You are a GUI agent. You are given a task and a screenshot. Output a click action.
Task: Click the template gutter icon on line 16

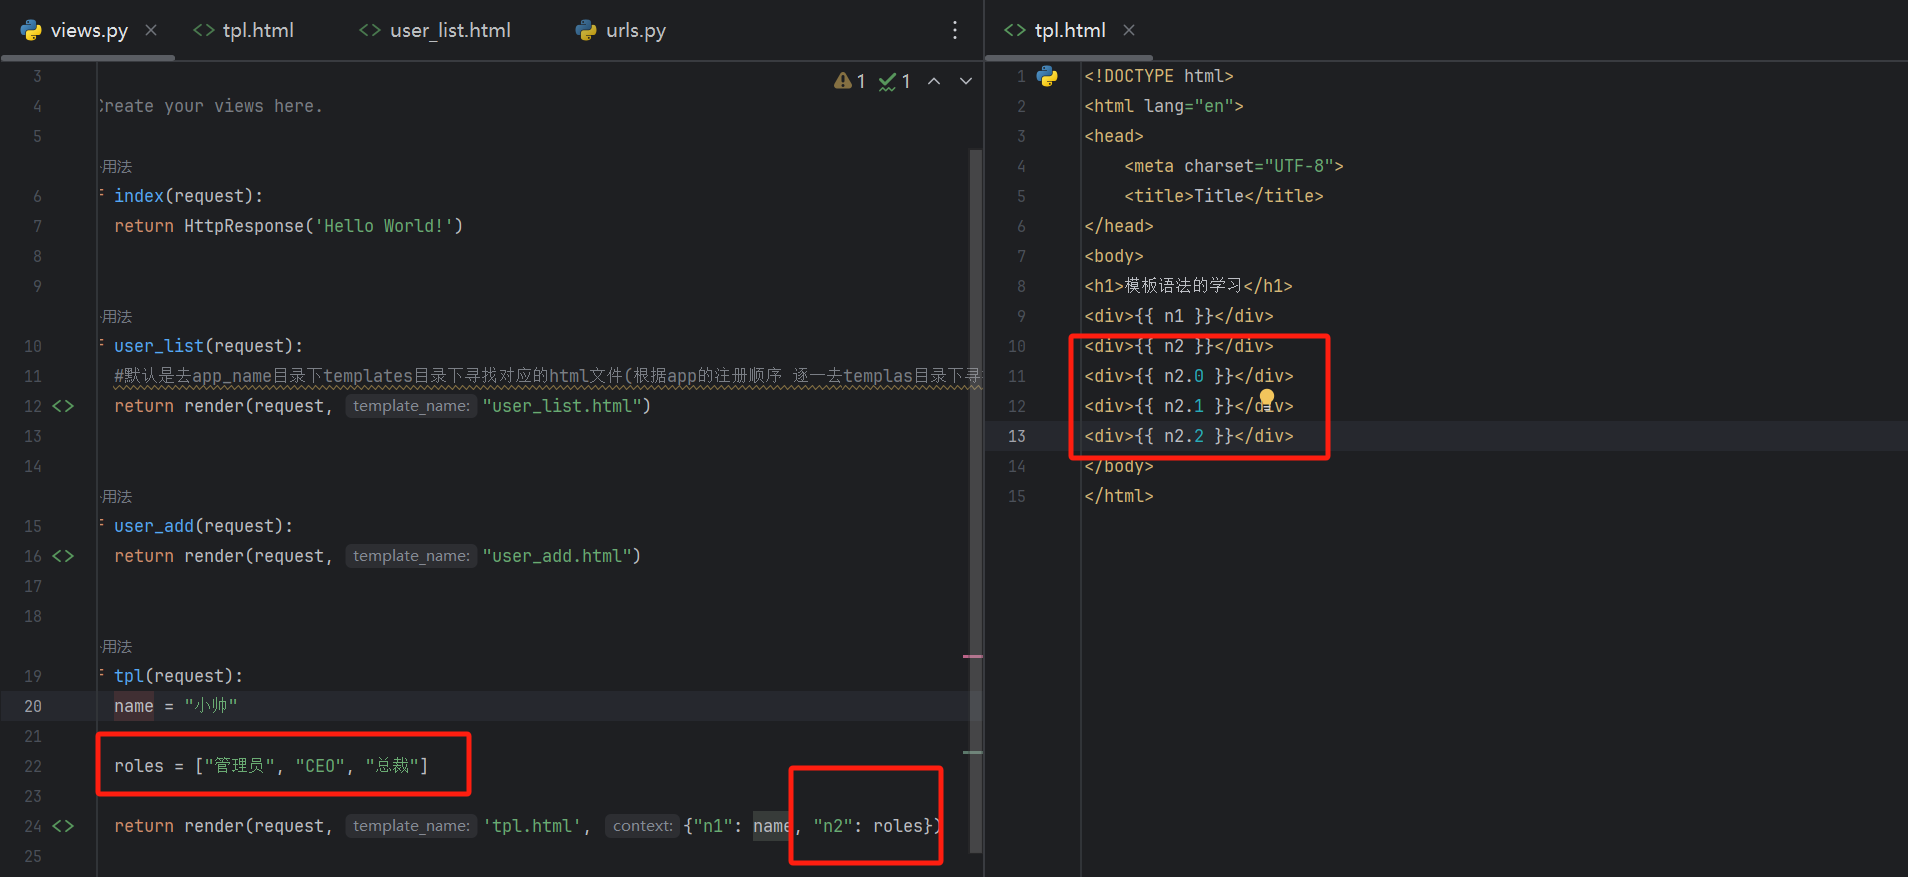click(63, 556)
